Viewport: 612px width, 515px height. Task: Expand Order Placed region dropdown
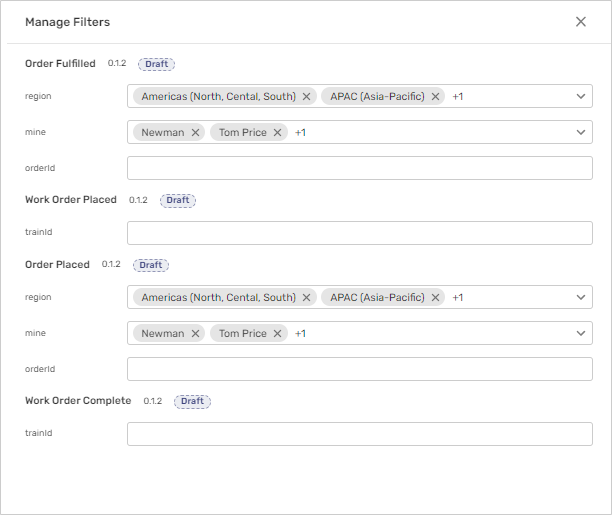(581, 298)
